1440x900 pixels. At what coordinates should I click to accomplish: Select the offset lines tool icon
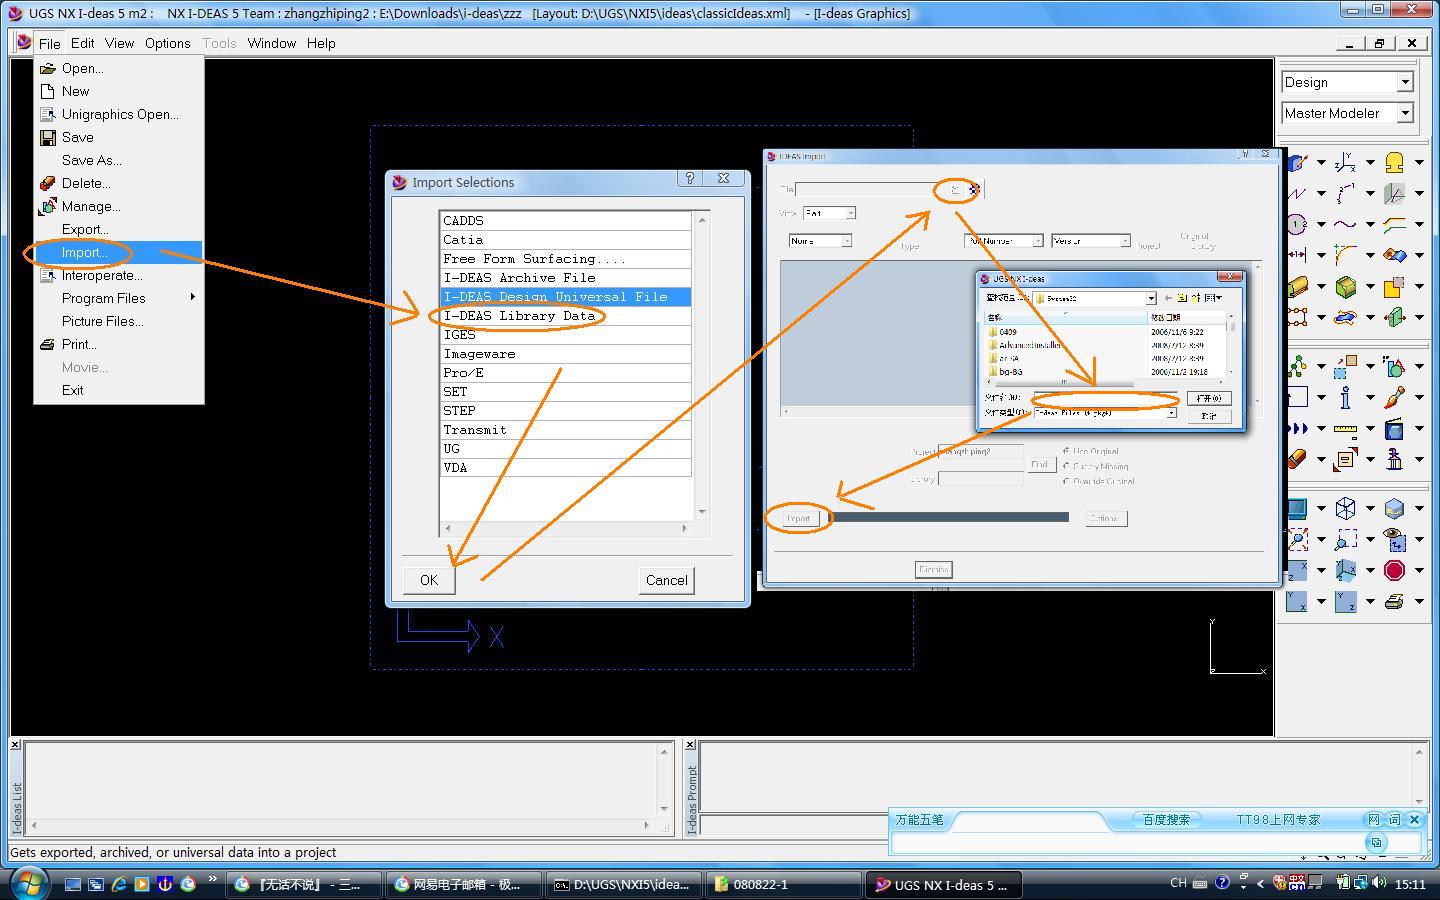[x=1394, y=224]
